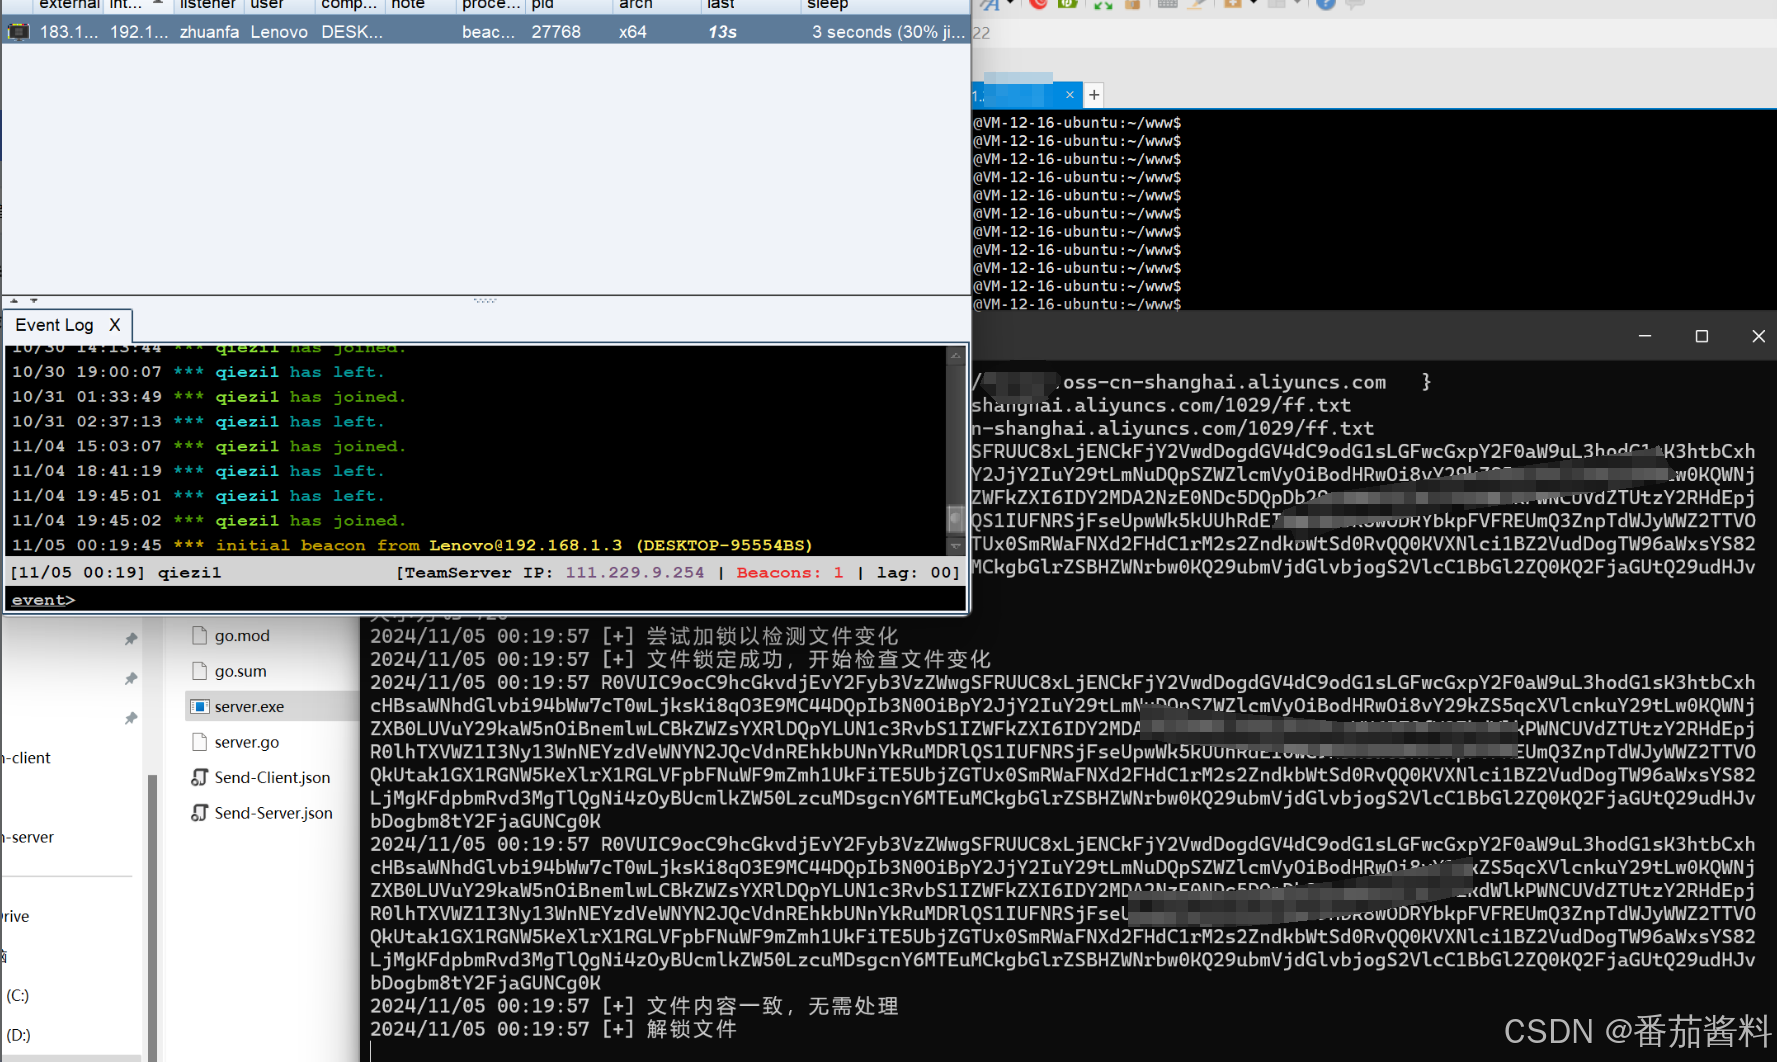1777x1062 pixels.
Task: Click the font style A toolbar icon
Action: [989, 4]
